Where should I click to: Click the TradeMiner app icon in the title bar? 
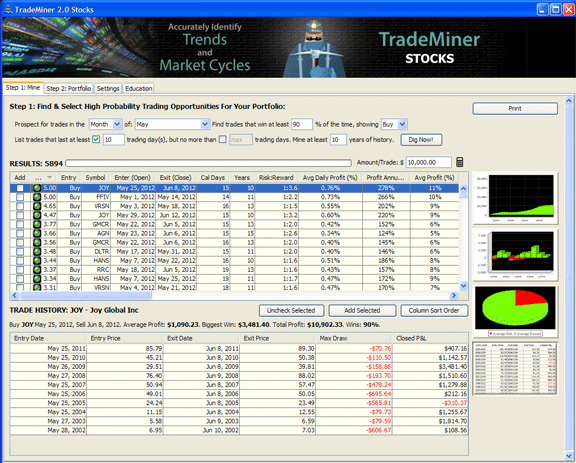click(x=7, y=9)
